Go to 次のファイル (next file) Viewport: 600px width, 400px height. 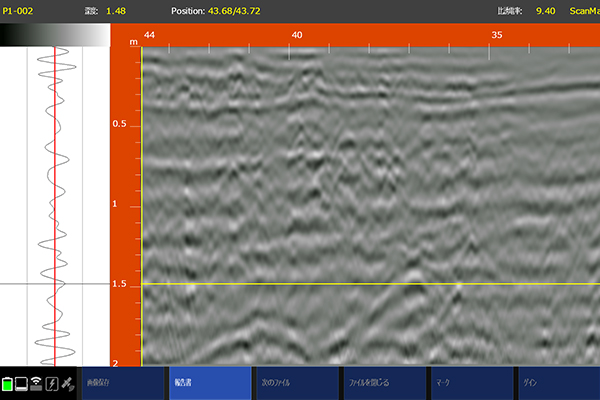295,383
